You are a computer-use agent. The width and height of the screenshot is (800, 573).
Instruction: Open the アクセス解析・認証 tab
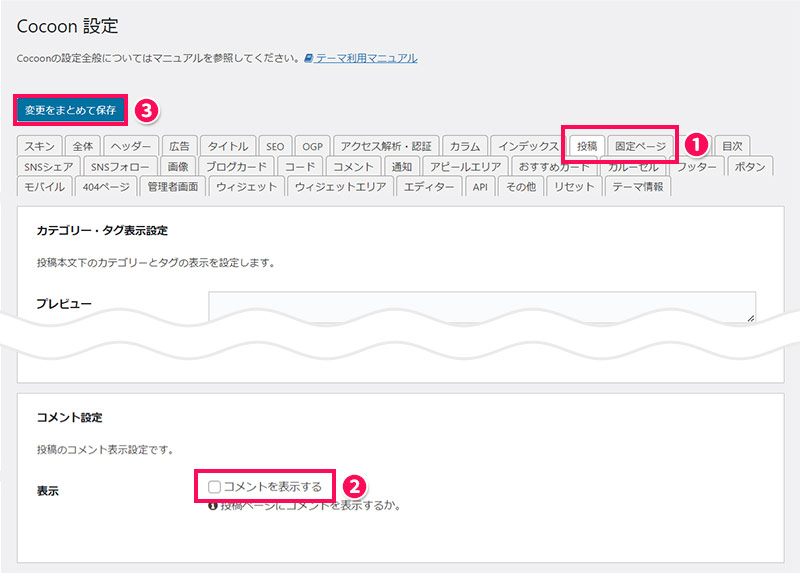[386, 146]
